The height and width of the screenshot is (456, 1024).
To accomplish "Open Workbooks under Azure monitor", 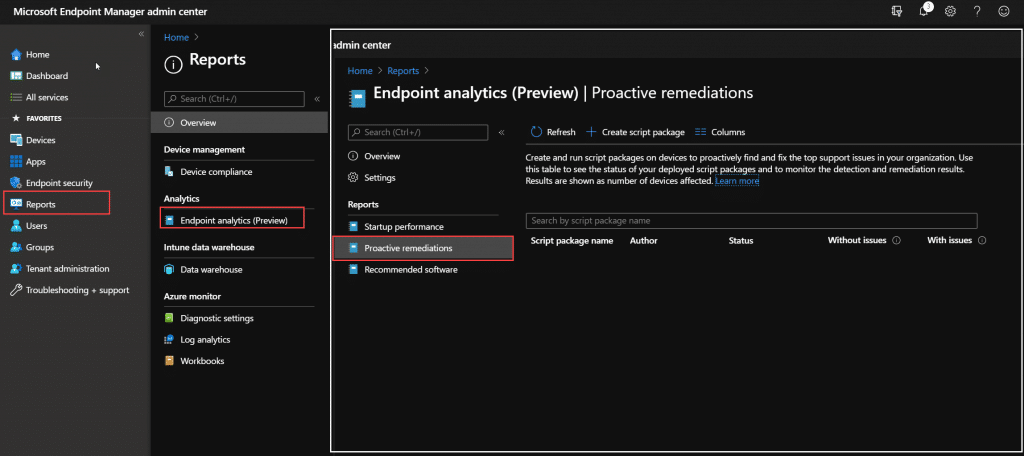I will (202, 361).
